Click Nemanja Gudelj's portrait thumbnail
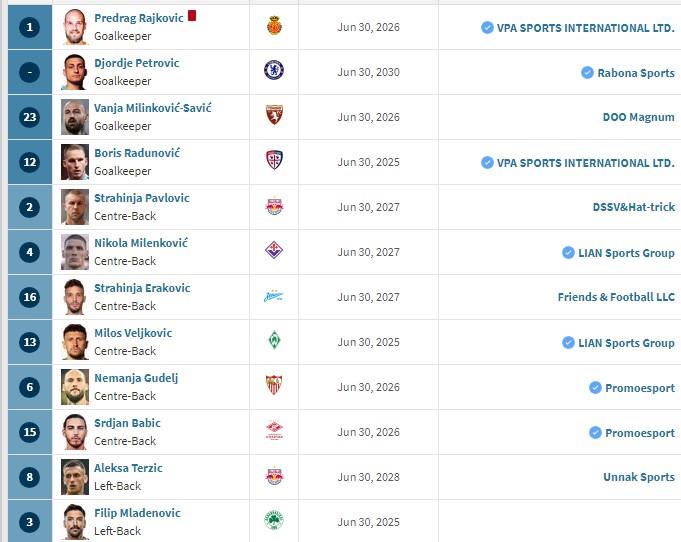Screen dimensions: 681x542 point(74,387)
